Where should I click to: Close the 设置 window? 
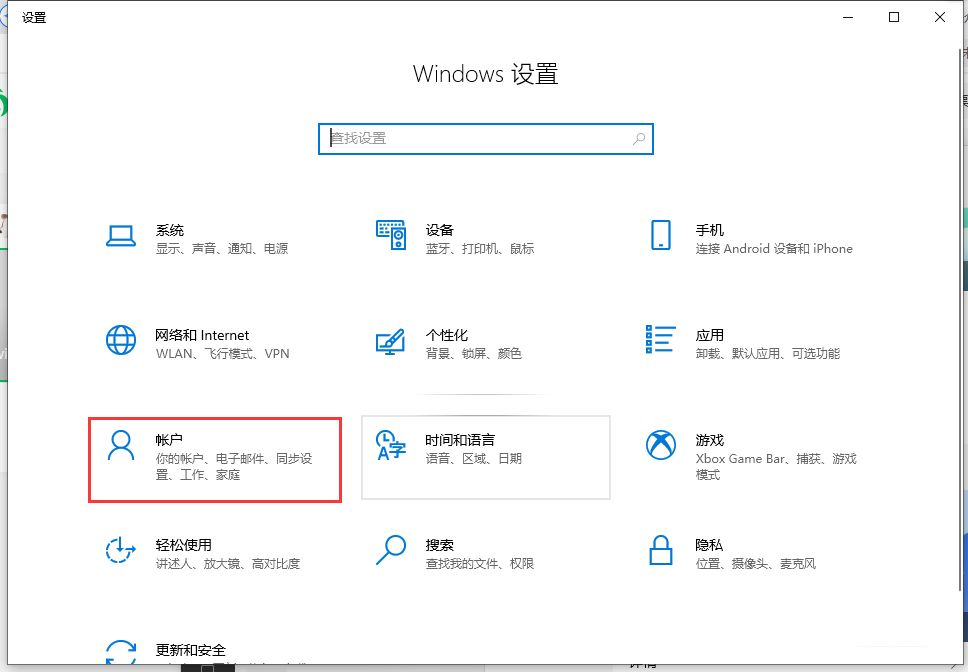tap(940, 17)
